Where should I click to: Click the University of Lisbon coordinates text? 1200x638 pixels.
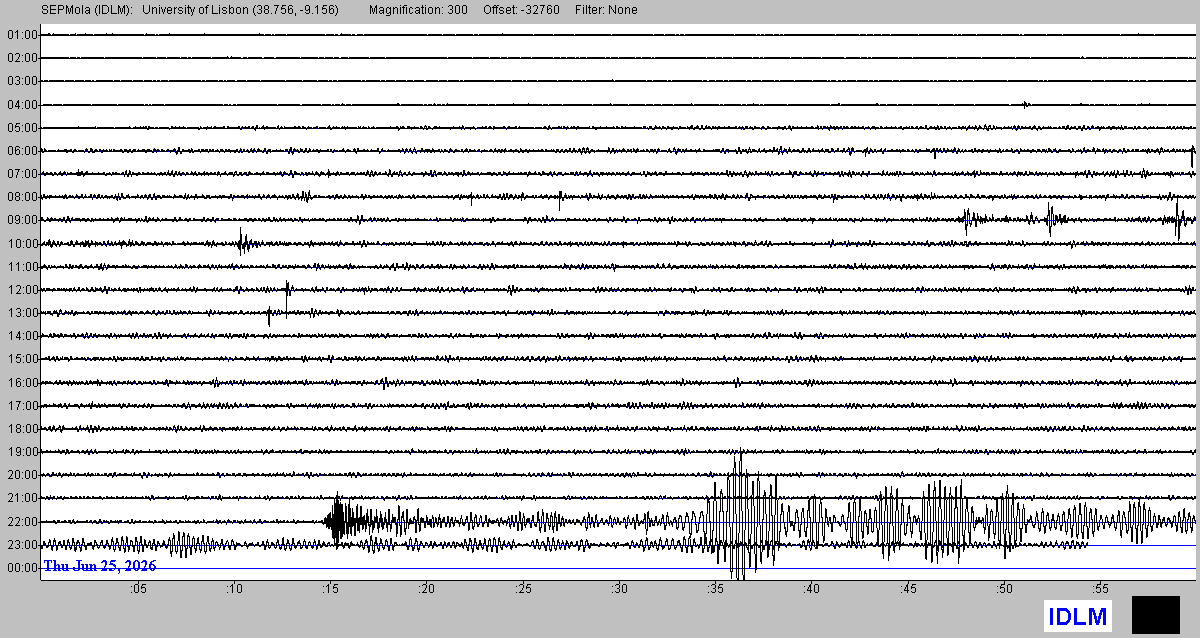point(241,10)
